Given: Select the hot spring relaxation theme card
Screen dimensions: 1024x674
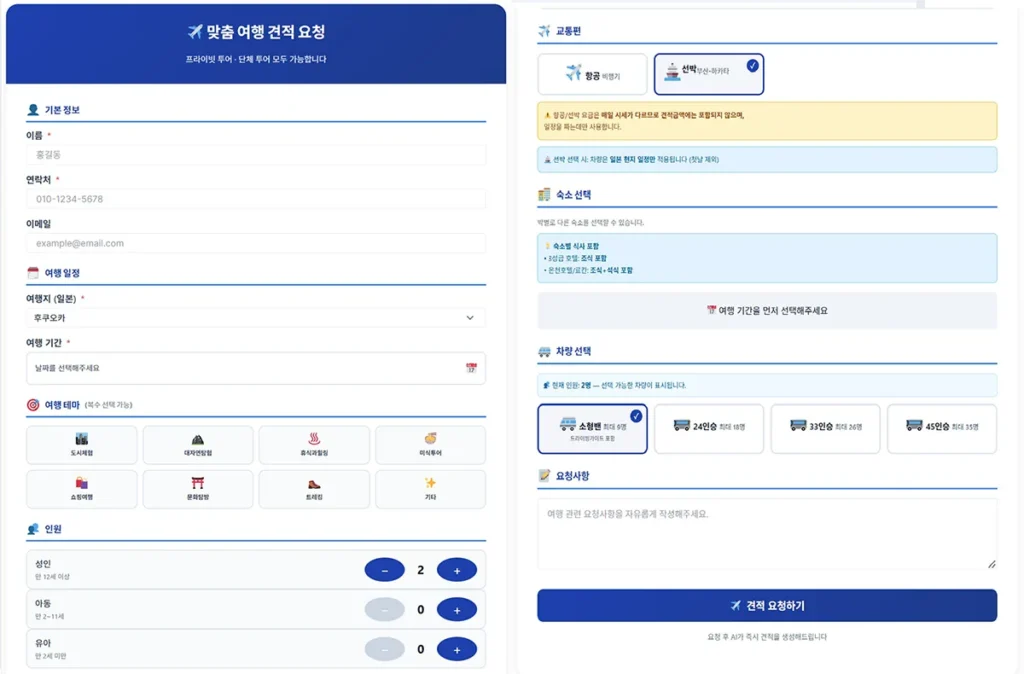Looking at the screenshot, I should point(314,445).
